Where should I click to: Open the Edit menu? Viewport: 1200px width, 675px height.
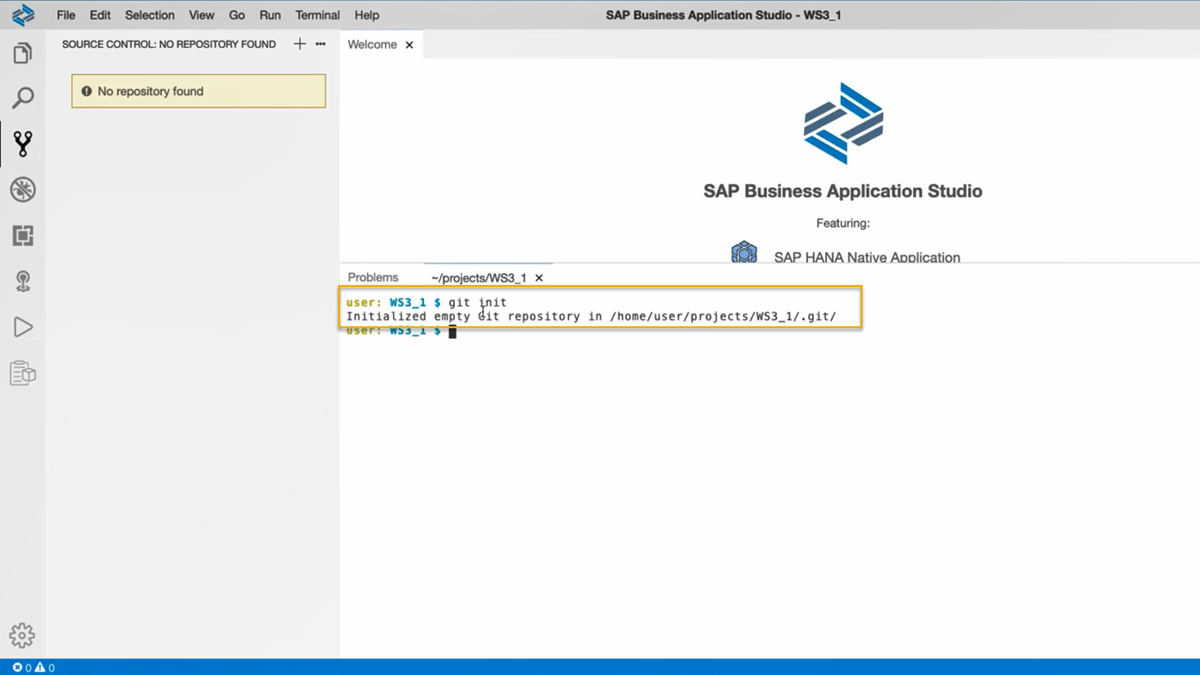click(x=100, y=15)
